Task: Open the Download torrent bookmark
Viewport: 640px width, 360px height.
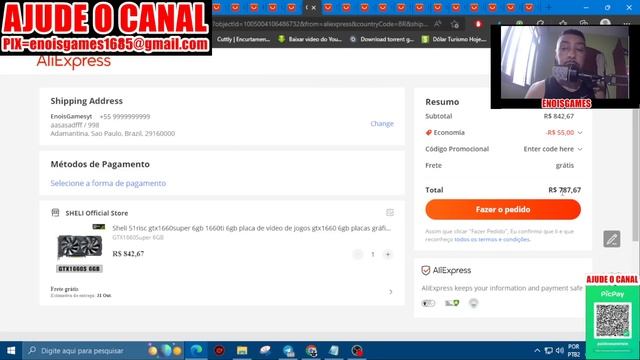Action: coord(382,39)
